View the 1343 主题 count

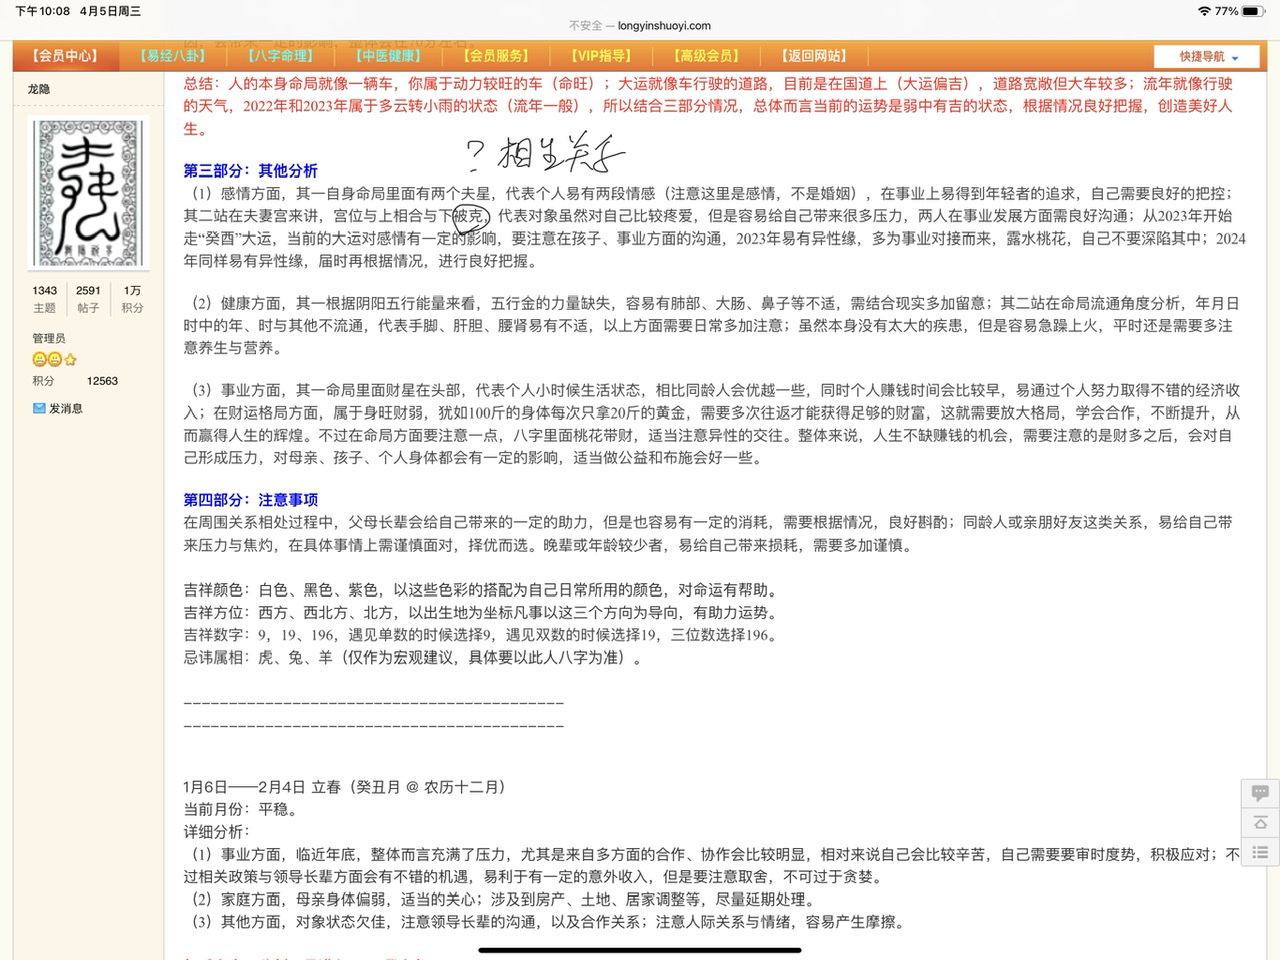click(45, 299)
